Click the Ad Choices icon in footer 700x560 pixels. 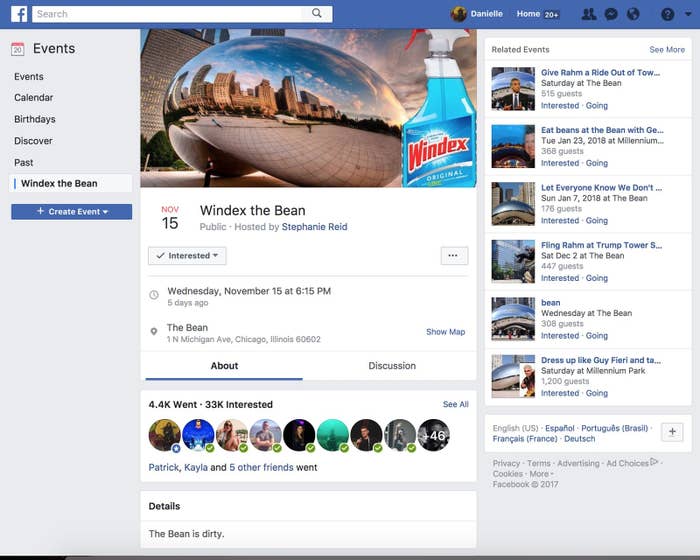[x=654, y=462]
